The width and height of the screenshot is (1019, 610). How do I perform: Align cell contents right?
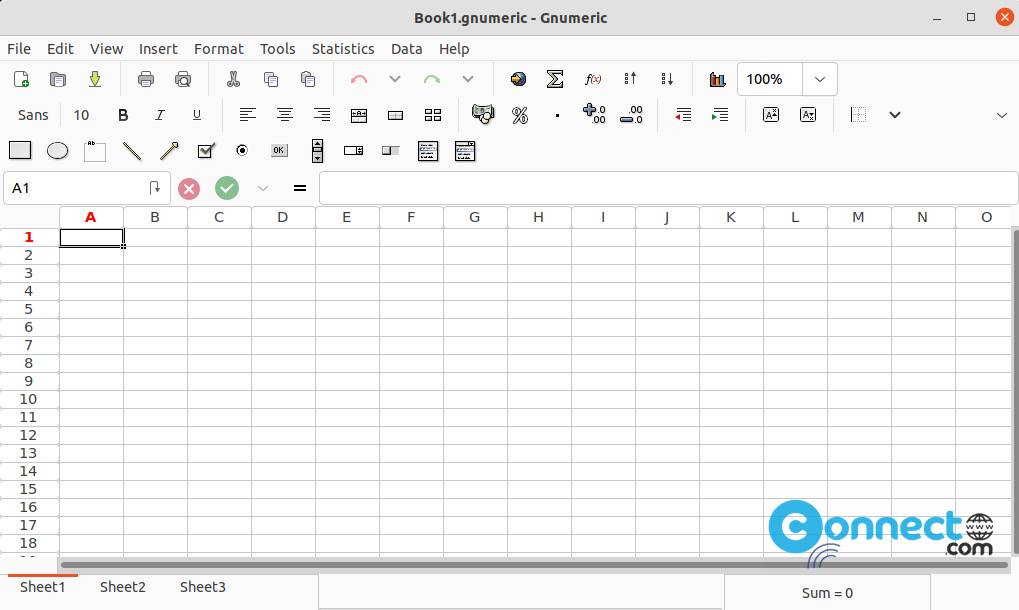point(322,115)
